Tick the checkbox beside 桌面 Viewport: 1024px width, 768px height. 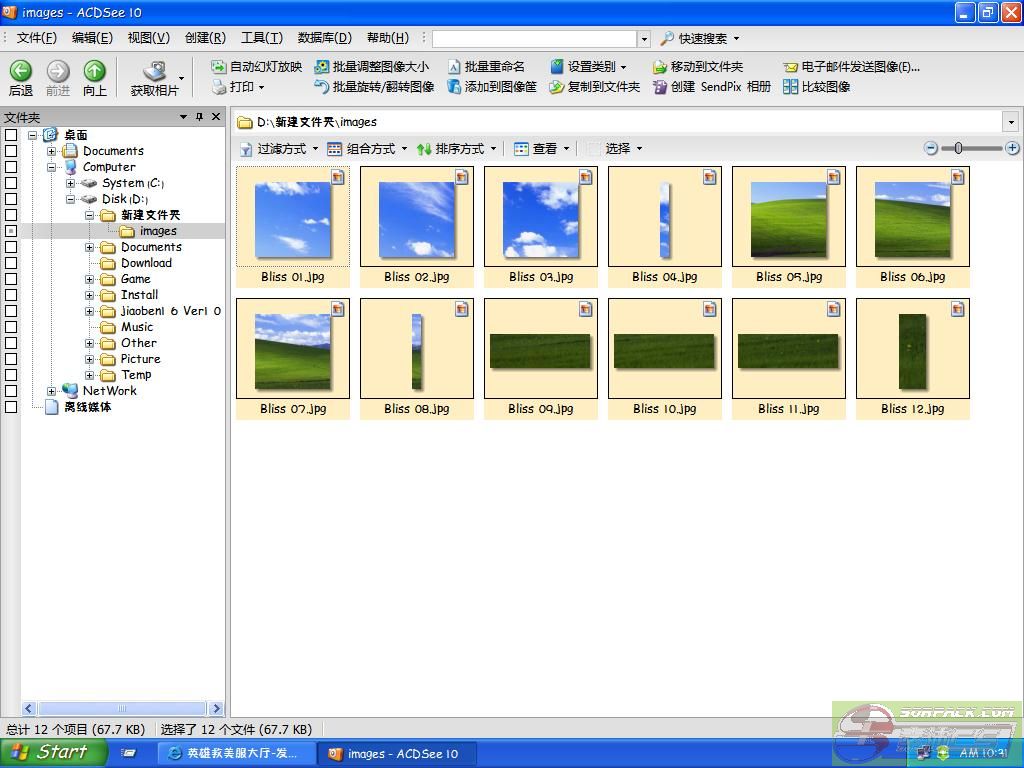(x=11, y=135)
